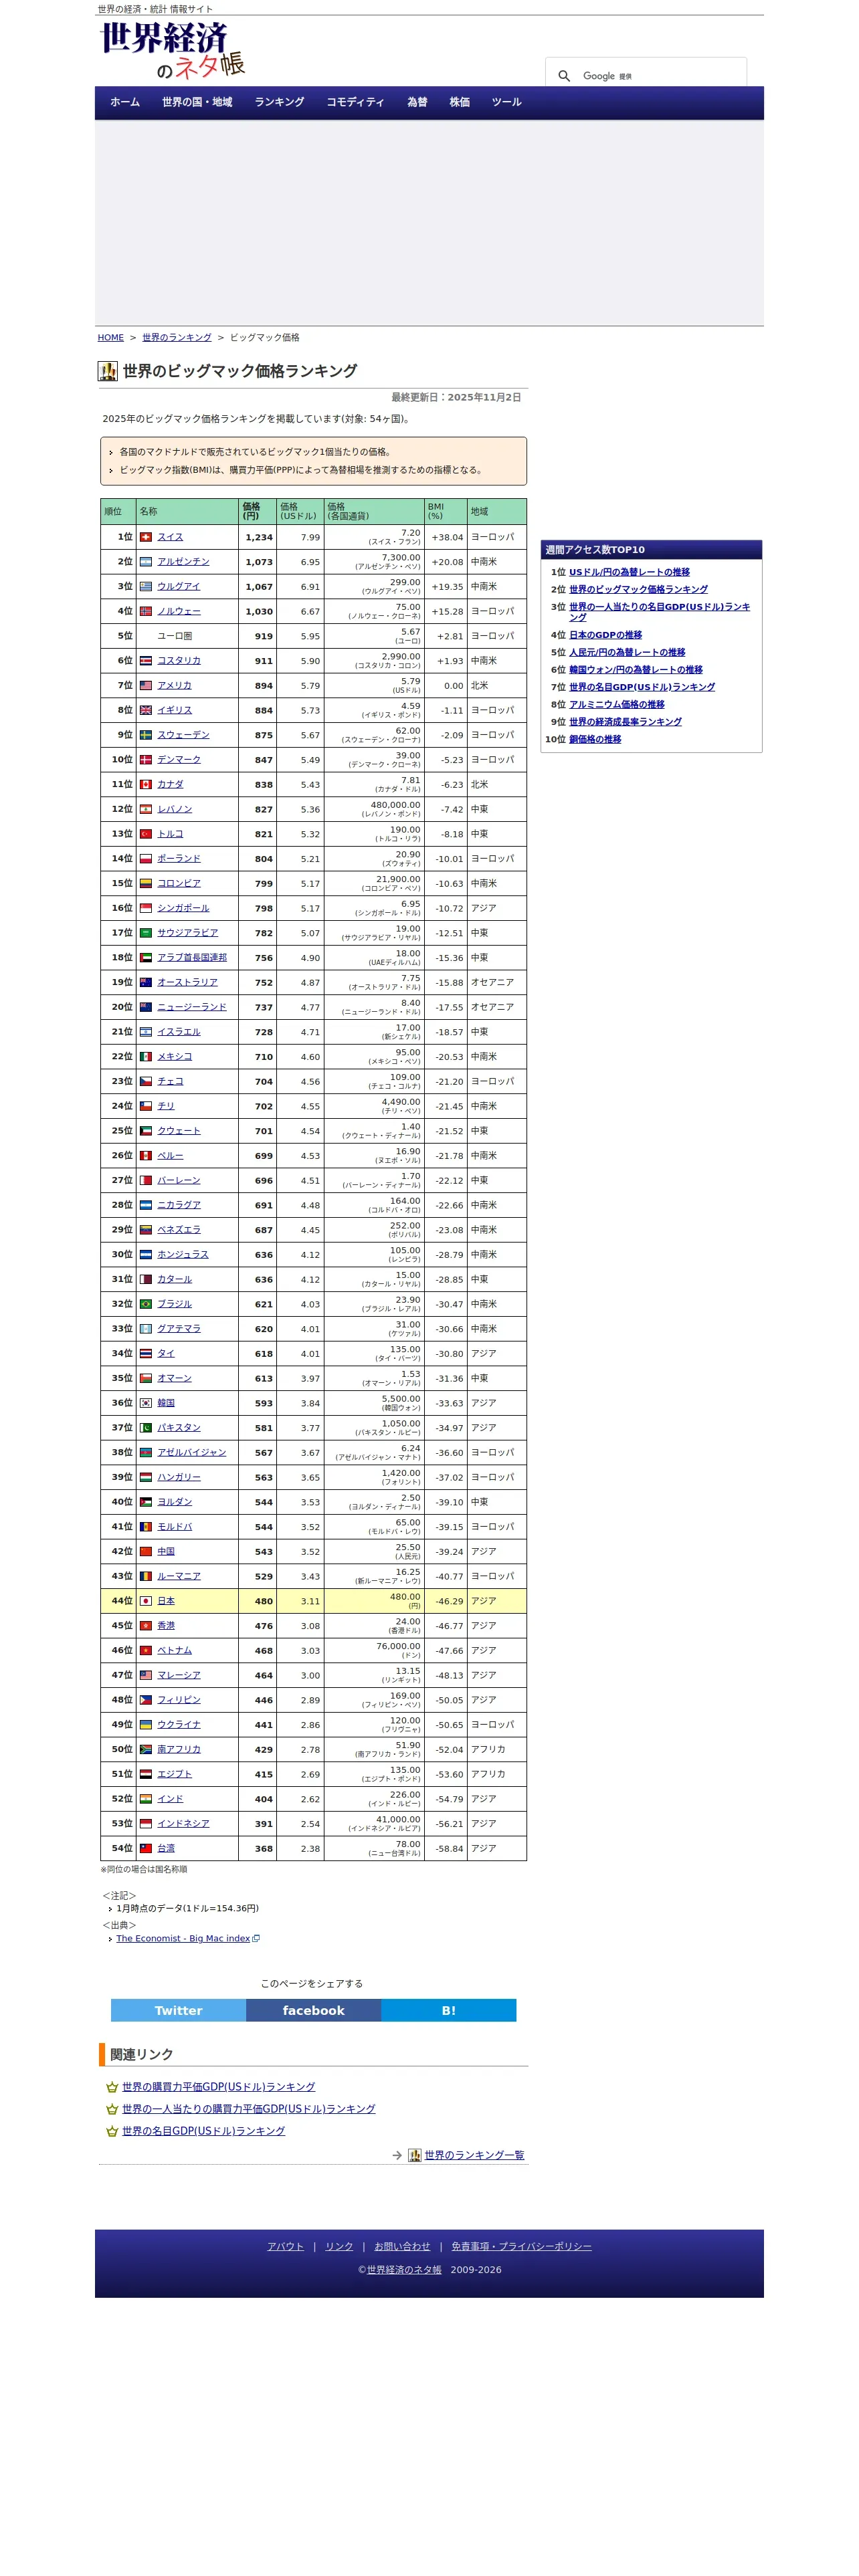Click the 価格(円) column header
Image resolution: width=859 pixels, height=2576 pixels.
point(257,511)
